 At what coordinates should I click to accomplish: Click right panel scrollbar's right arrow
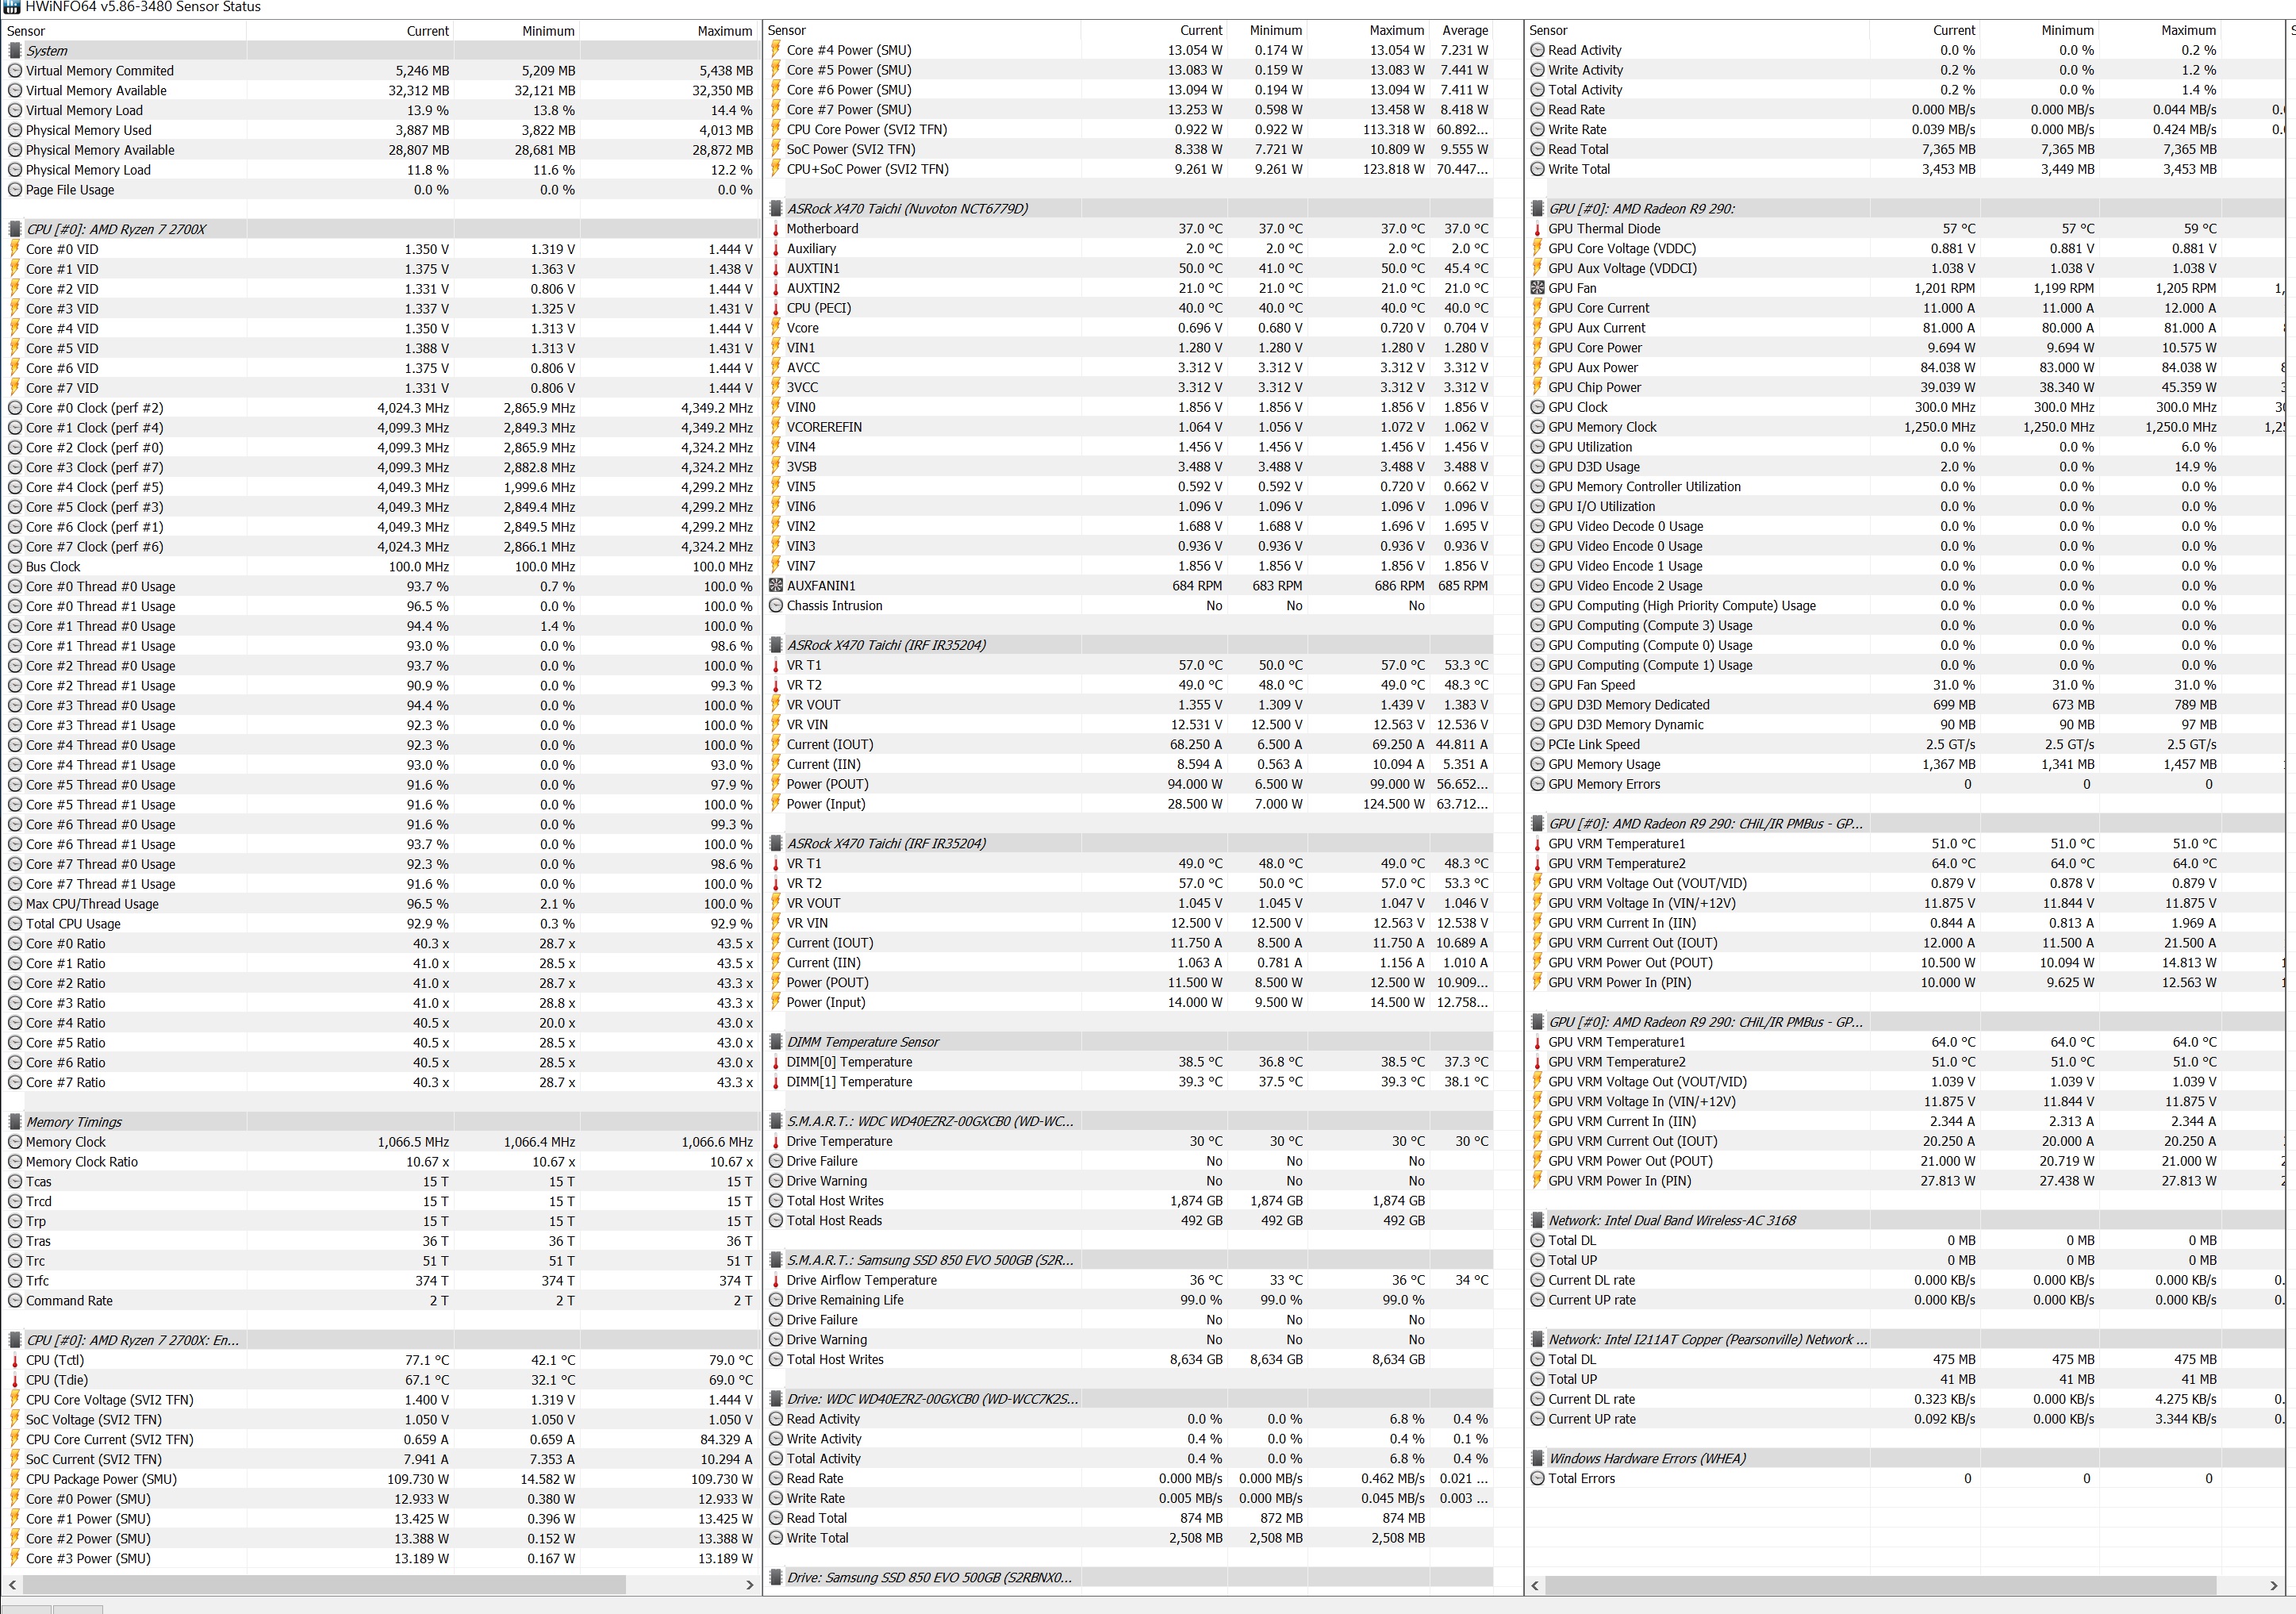[x=2273, y=1585]
